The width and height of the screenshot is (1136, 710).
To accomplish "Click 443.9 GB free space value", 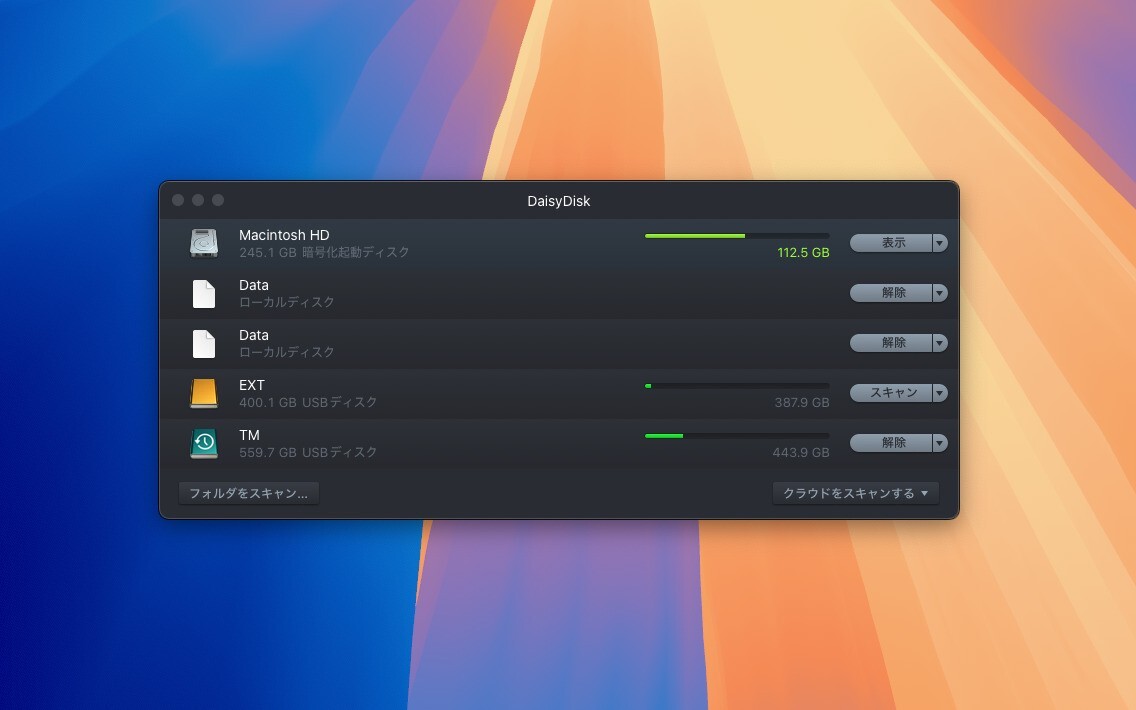I will pos(801,453).
